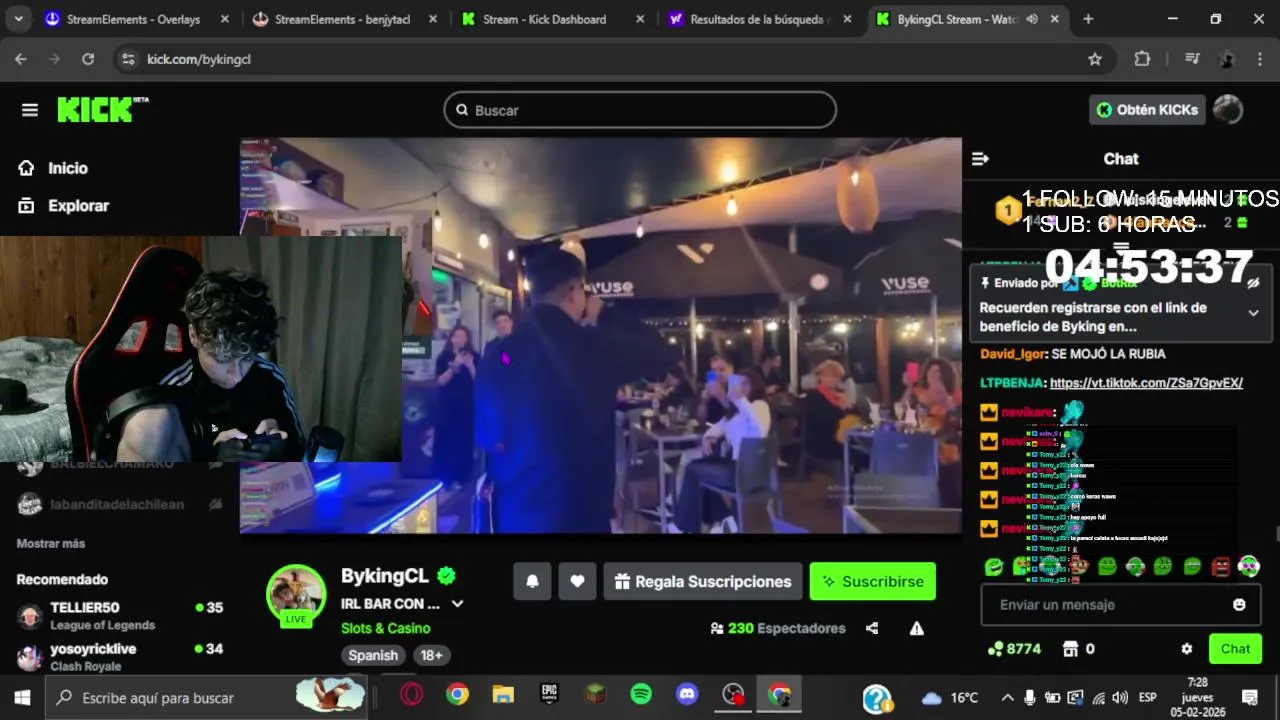Click the Enviar un mensaje input

(1106, 605)
